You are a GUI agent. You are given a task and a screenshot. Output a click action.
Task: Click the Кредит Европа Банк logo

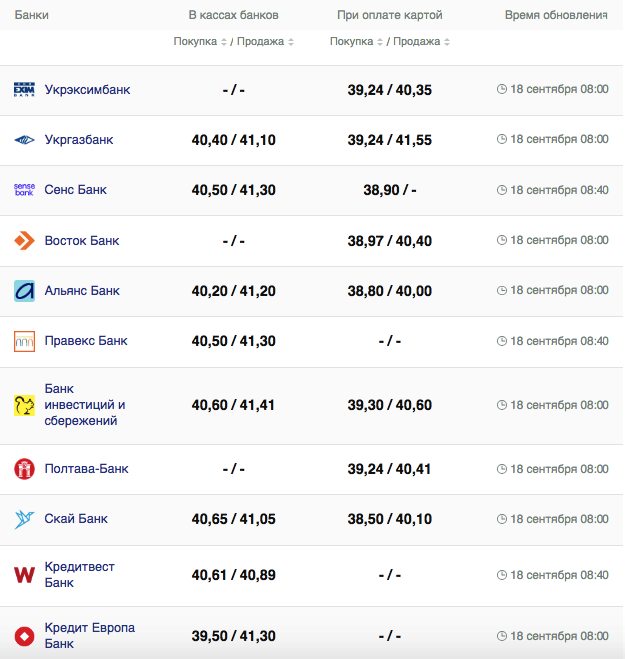point(24,635)
